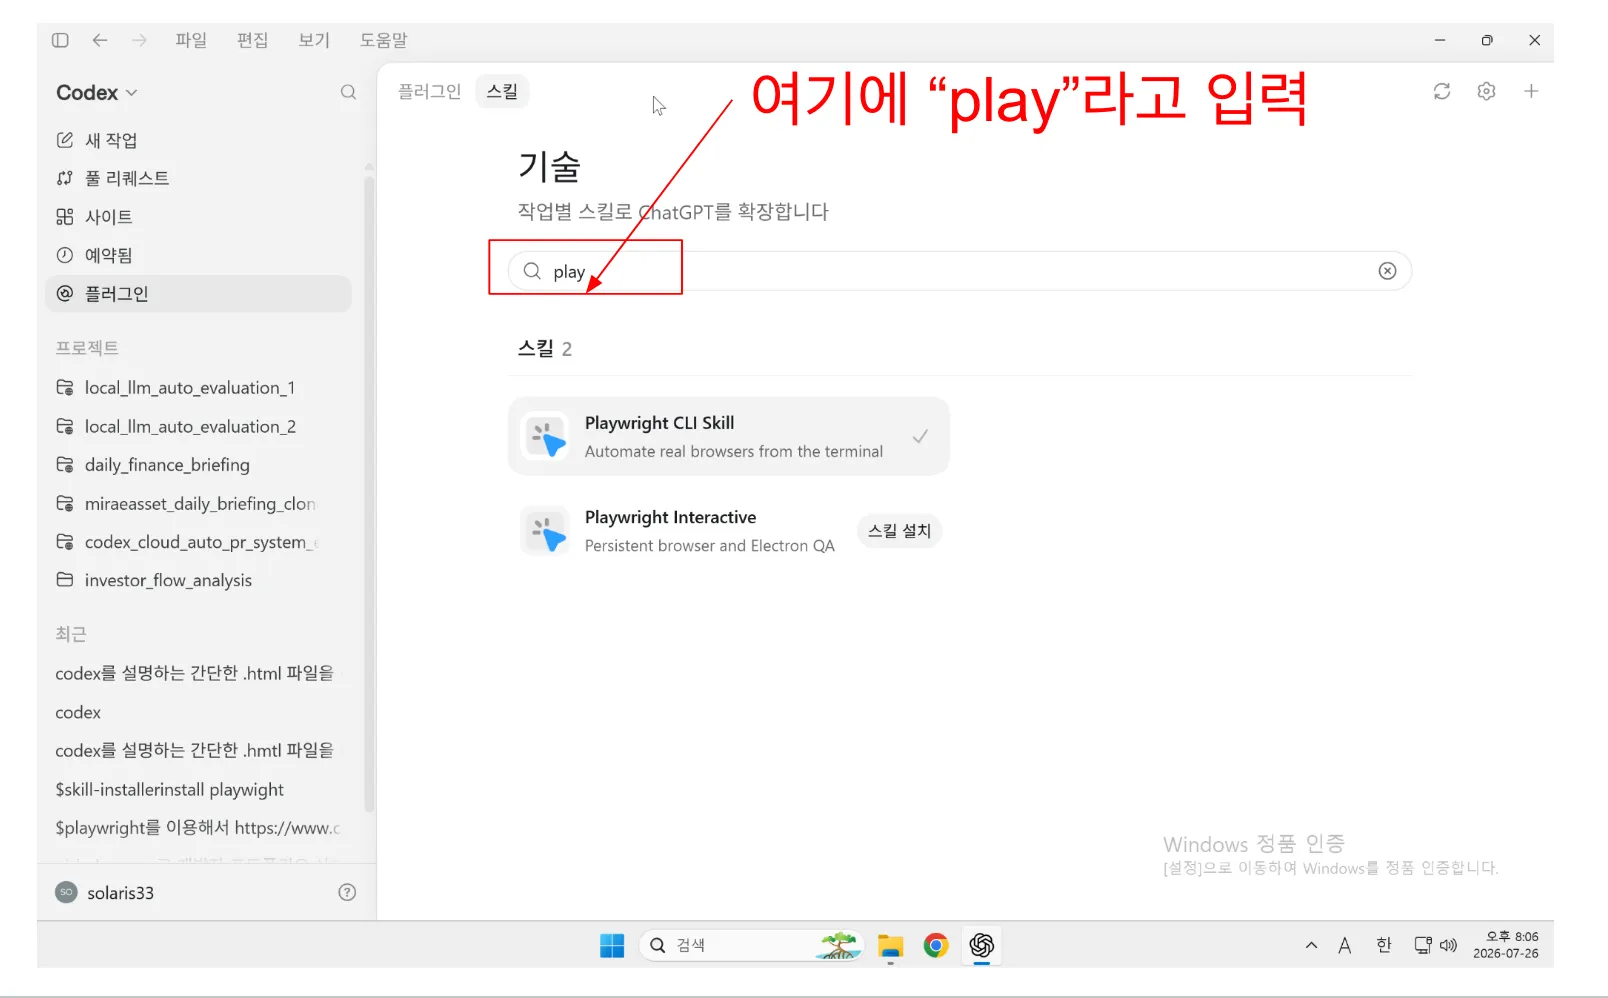
Task: Click the ChatGPT taskbar icon
Action: point(982,945)
